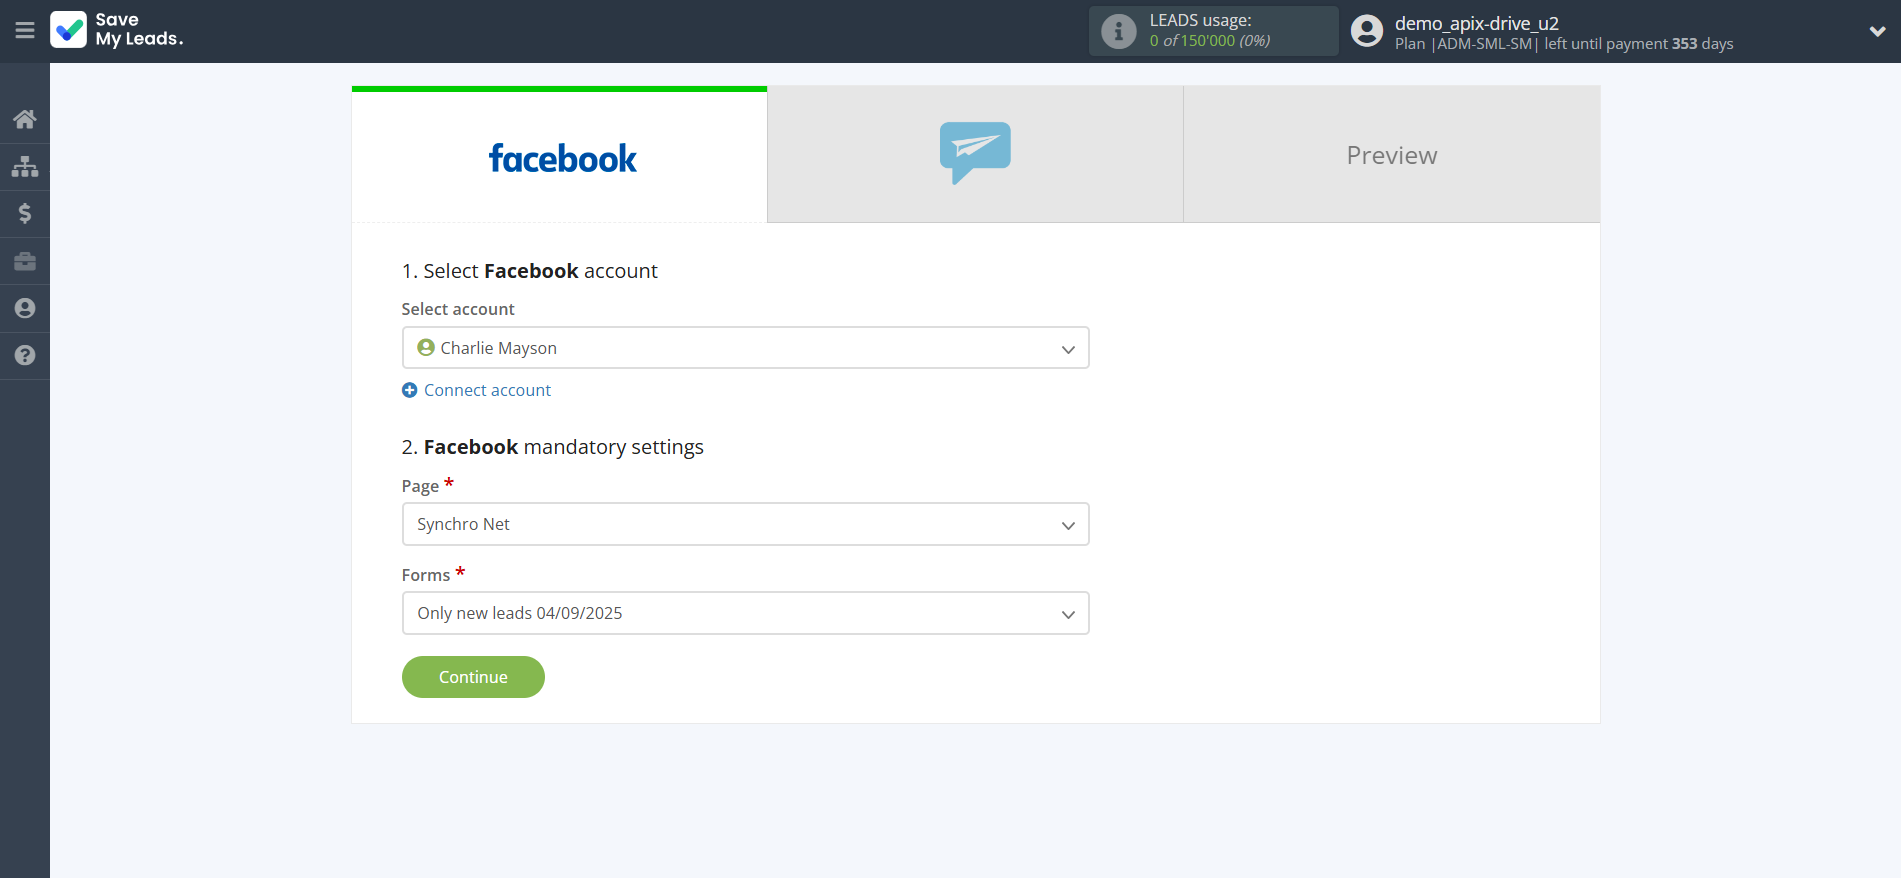Screen dimensions: 1901x878
Task: Open help via question mark icon
Action: (x=25, y=355)
